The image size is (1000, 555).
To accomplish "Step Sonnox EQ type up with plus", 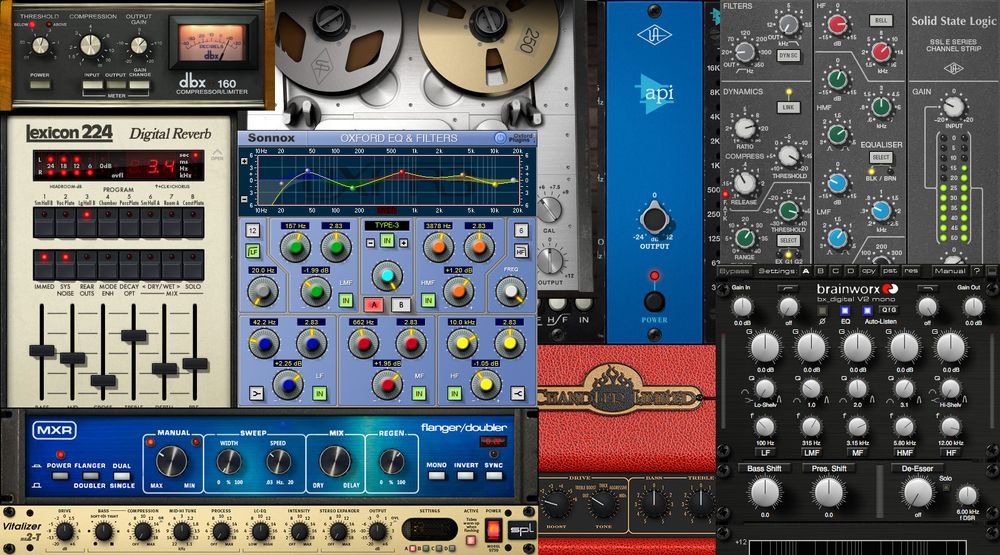I will click(403, 243).
